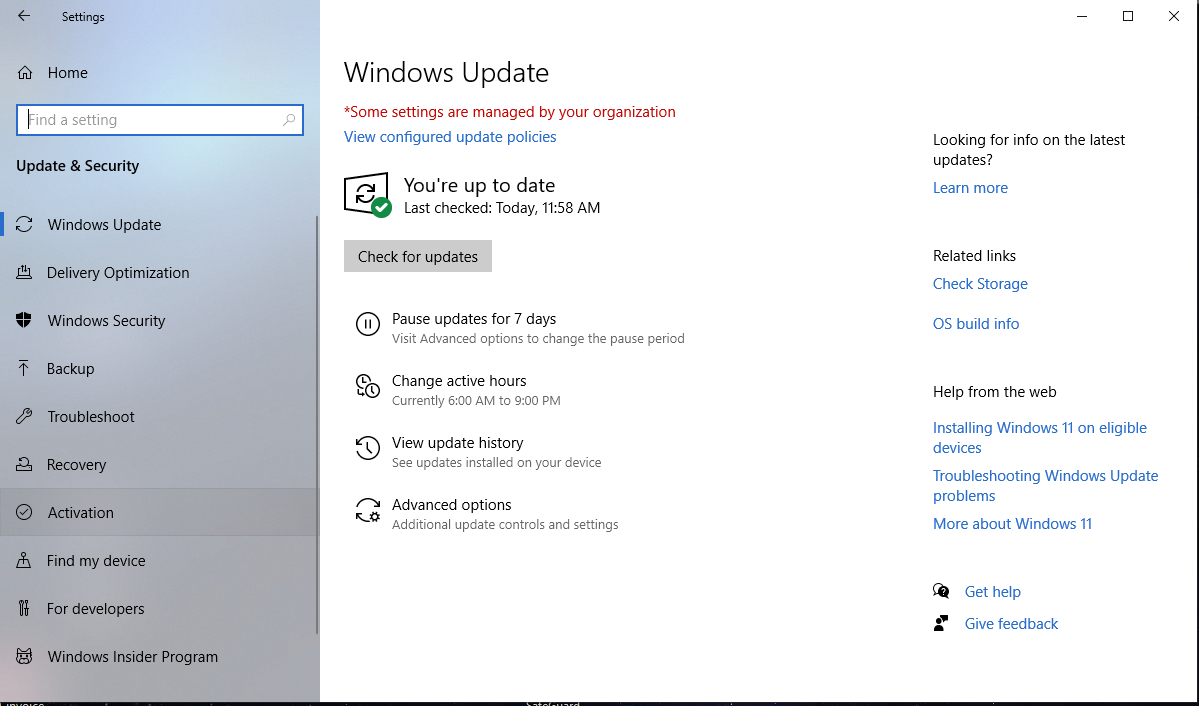Click the Learn more link
Viewport: 1199px width, 706px height.
pos(970,188)
